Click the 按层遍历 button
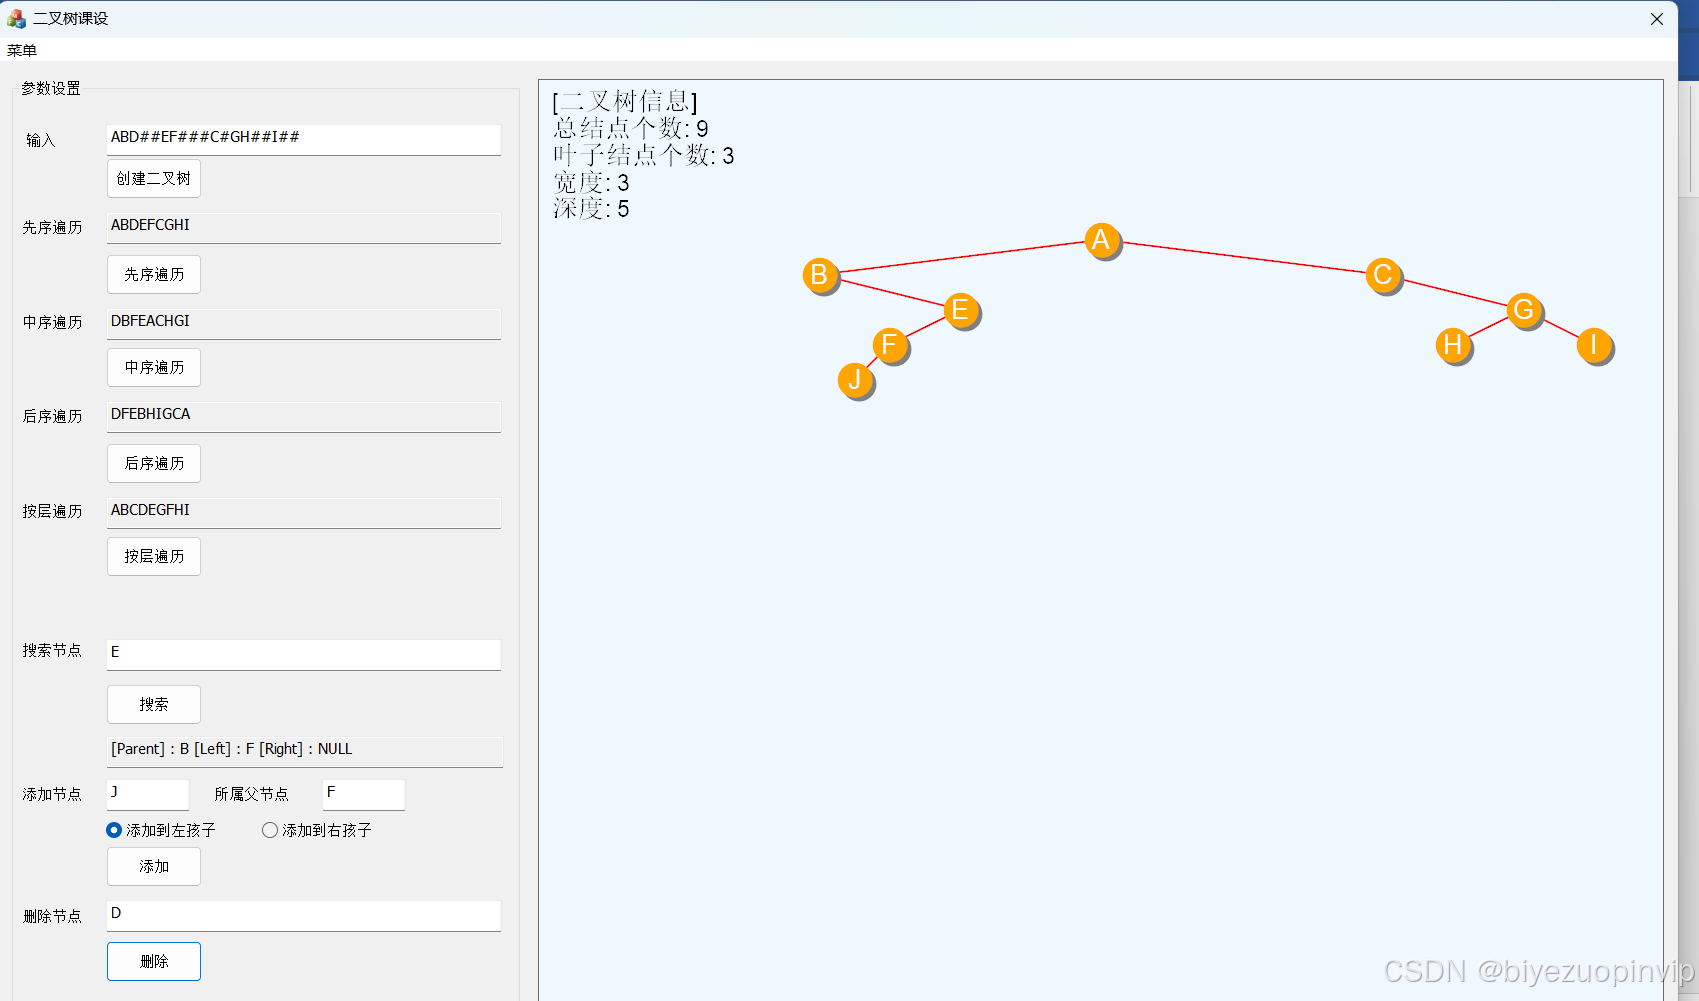Screen dimensions: 1699x1001 point(154,557)
